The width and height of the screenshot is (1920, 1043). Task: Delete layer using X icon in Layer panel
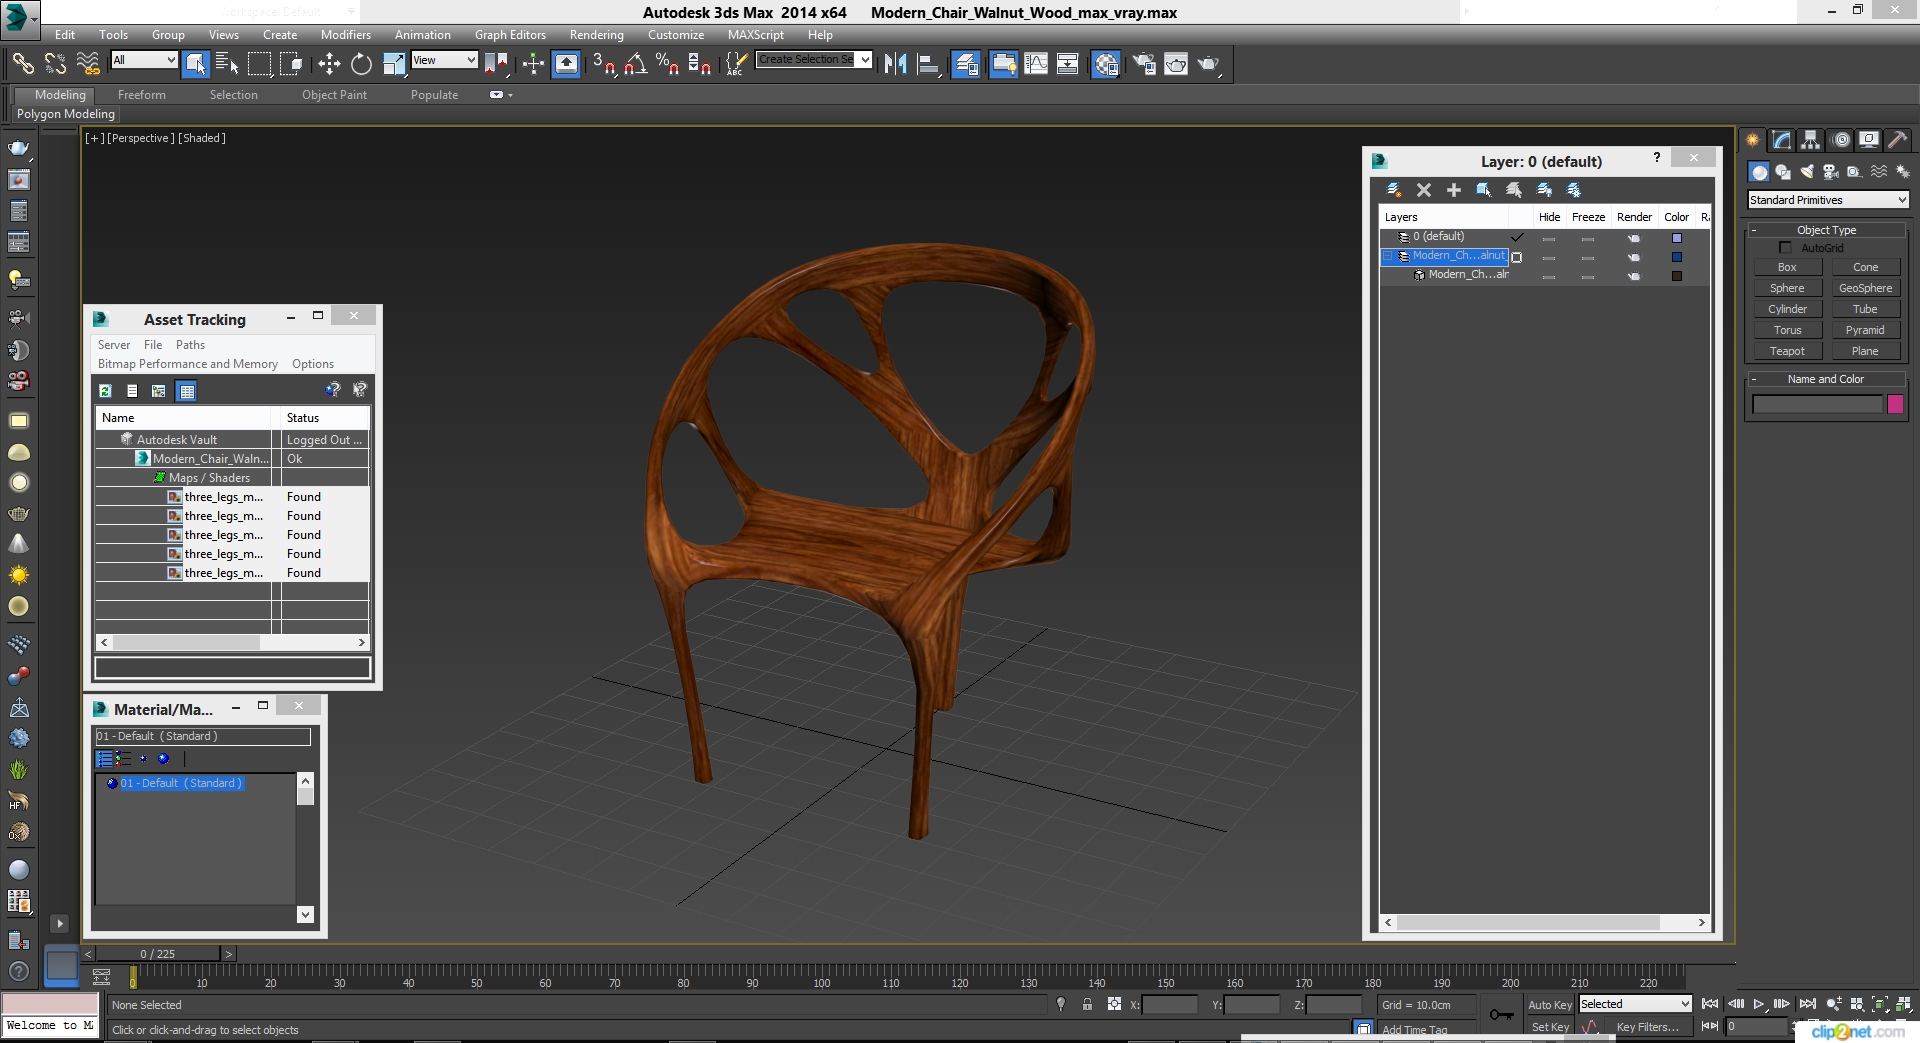1424,190
